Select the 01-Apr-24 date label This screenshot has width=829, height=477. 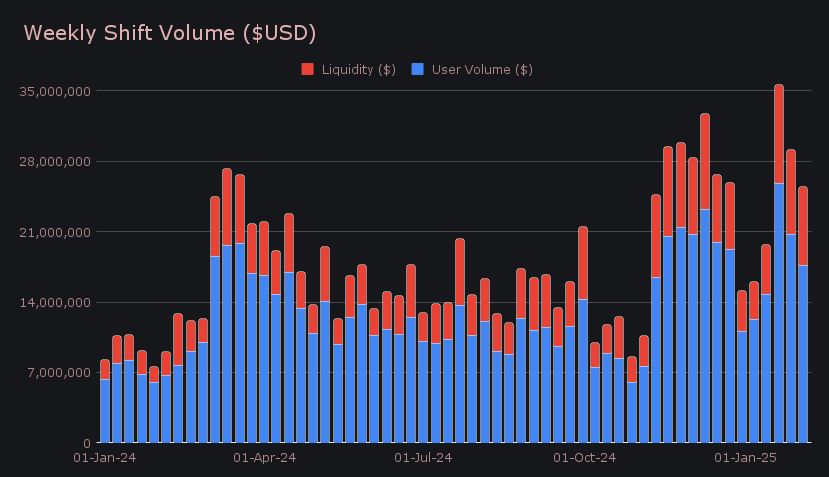coord(264,458)
